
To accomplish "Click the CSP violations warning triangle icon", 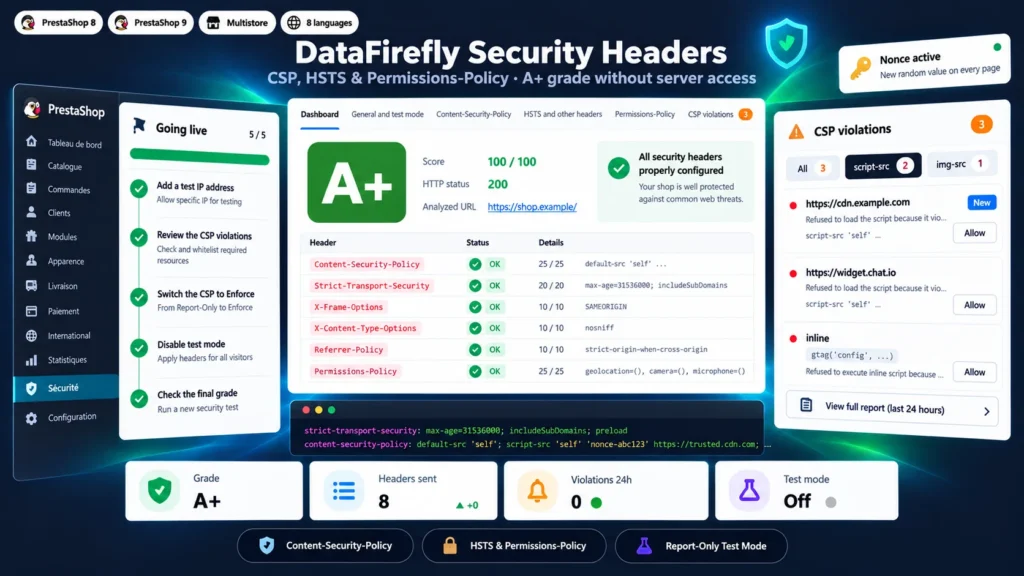I will pyautogui.click(x=796, y=132).
